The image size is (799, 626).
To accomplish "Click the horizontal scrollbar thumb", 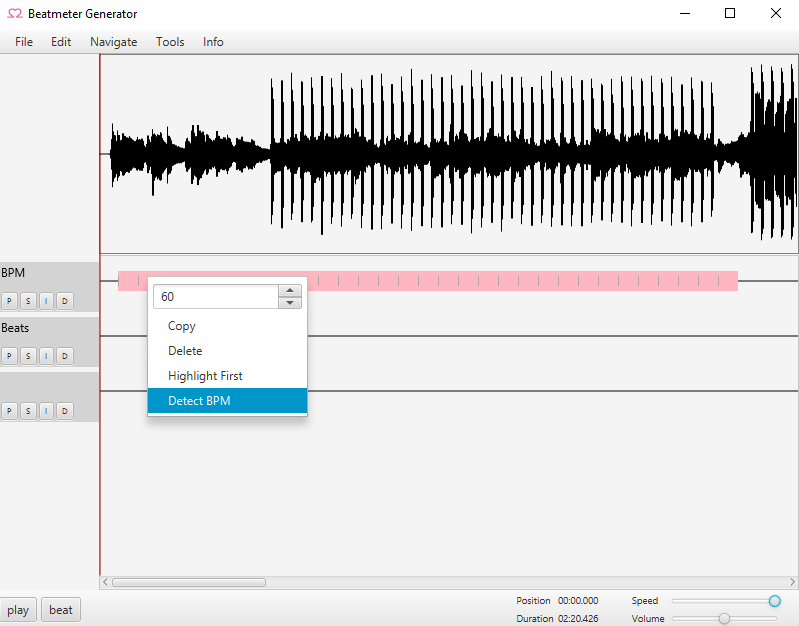I will (x=189, y=582).
